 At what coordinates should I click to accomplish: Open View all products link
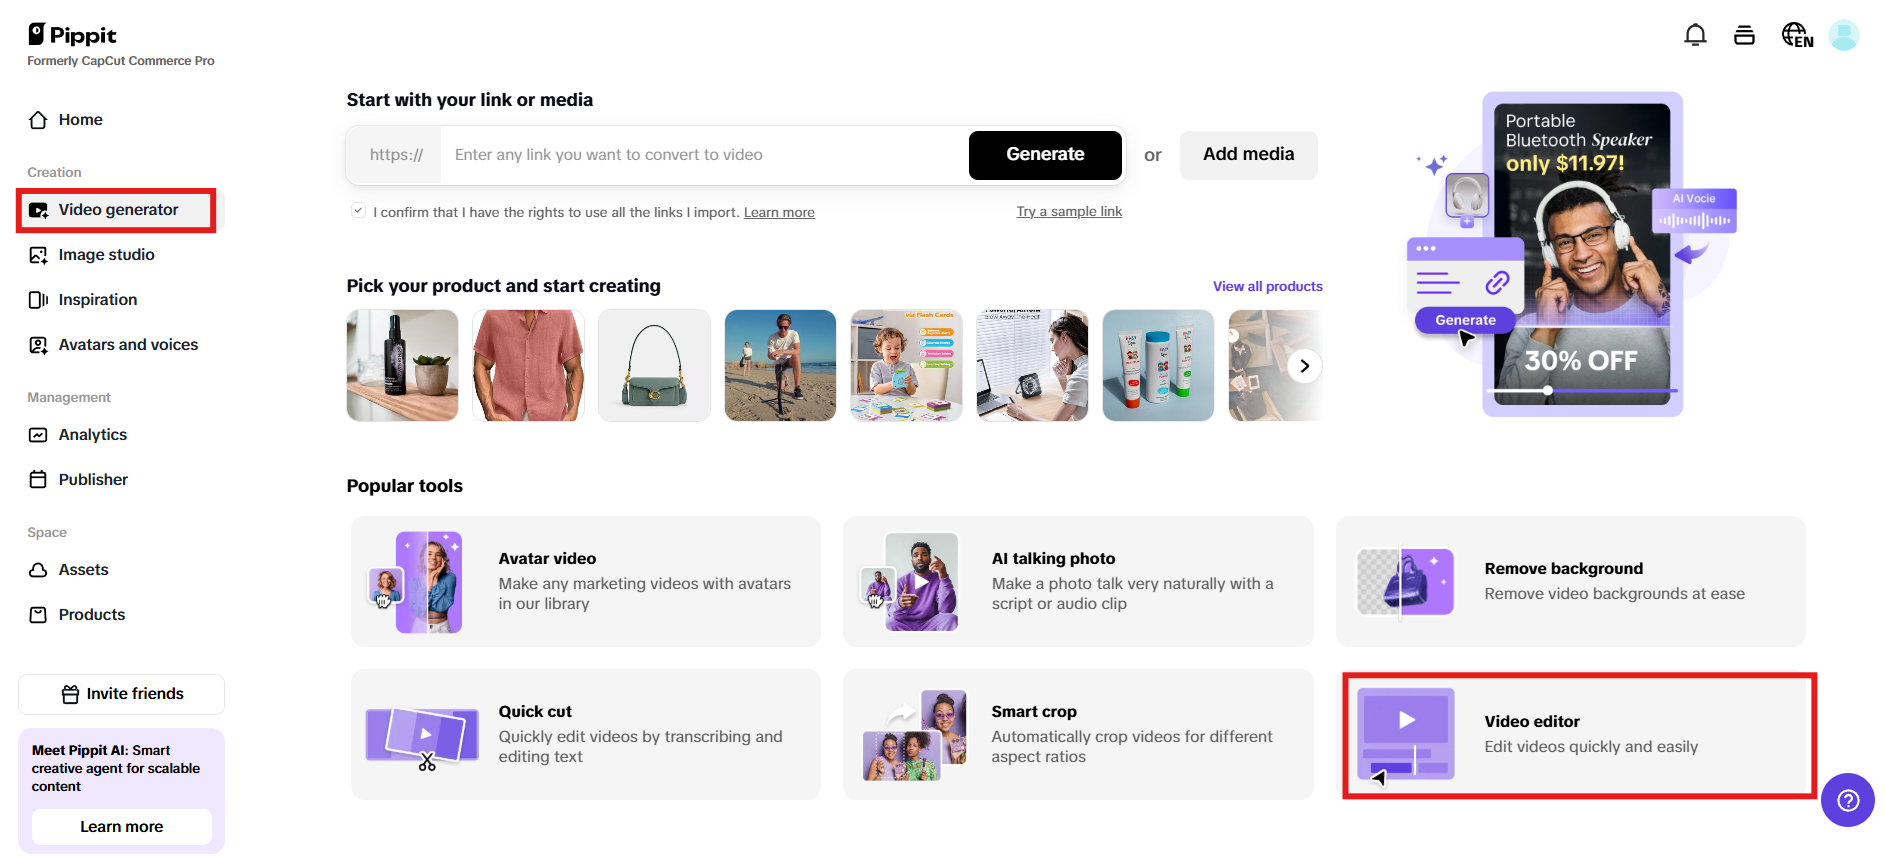tap(1267, 287)
